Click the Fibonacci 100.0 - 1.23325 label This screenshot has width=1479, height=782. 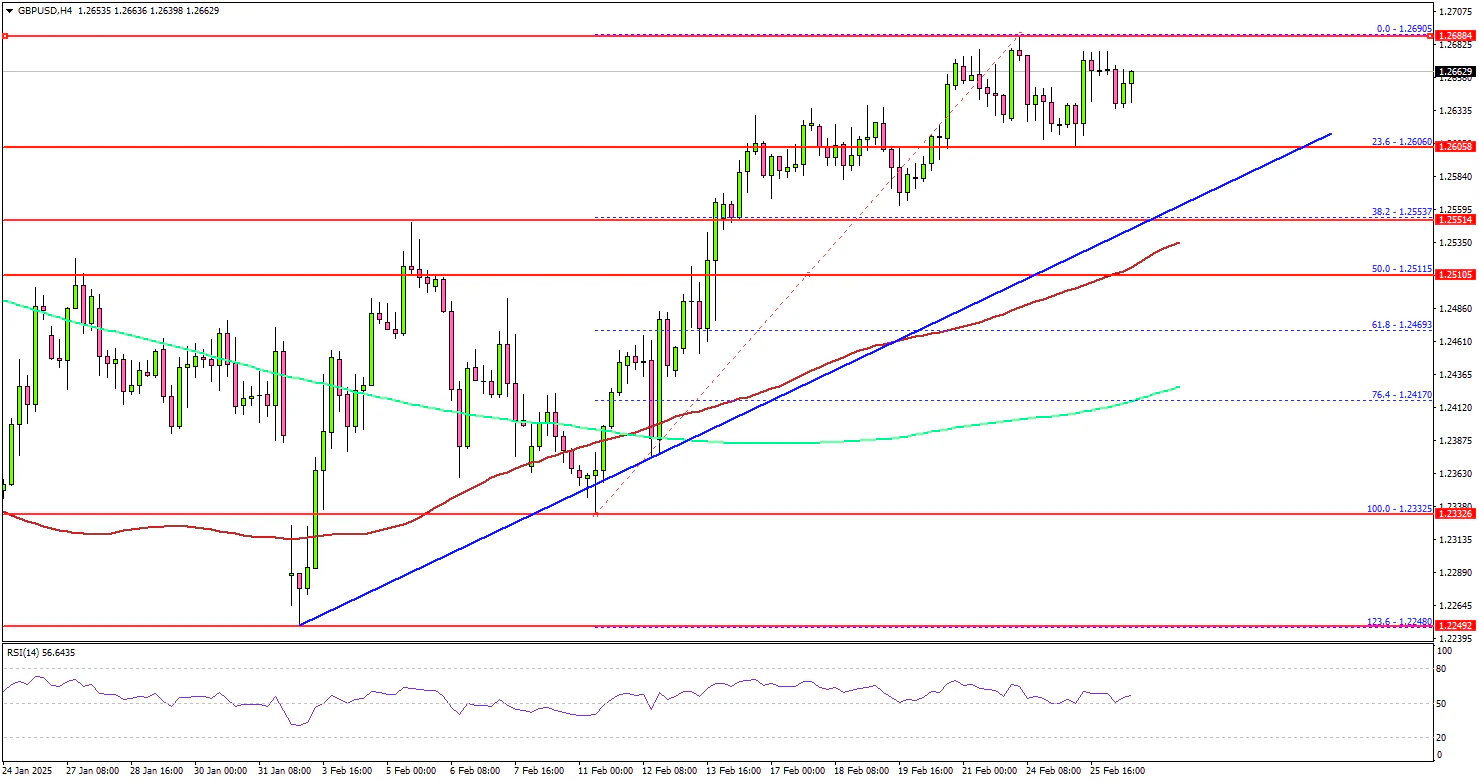[1401, 508]
